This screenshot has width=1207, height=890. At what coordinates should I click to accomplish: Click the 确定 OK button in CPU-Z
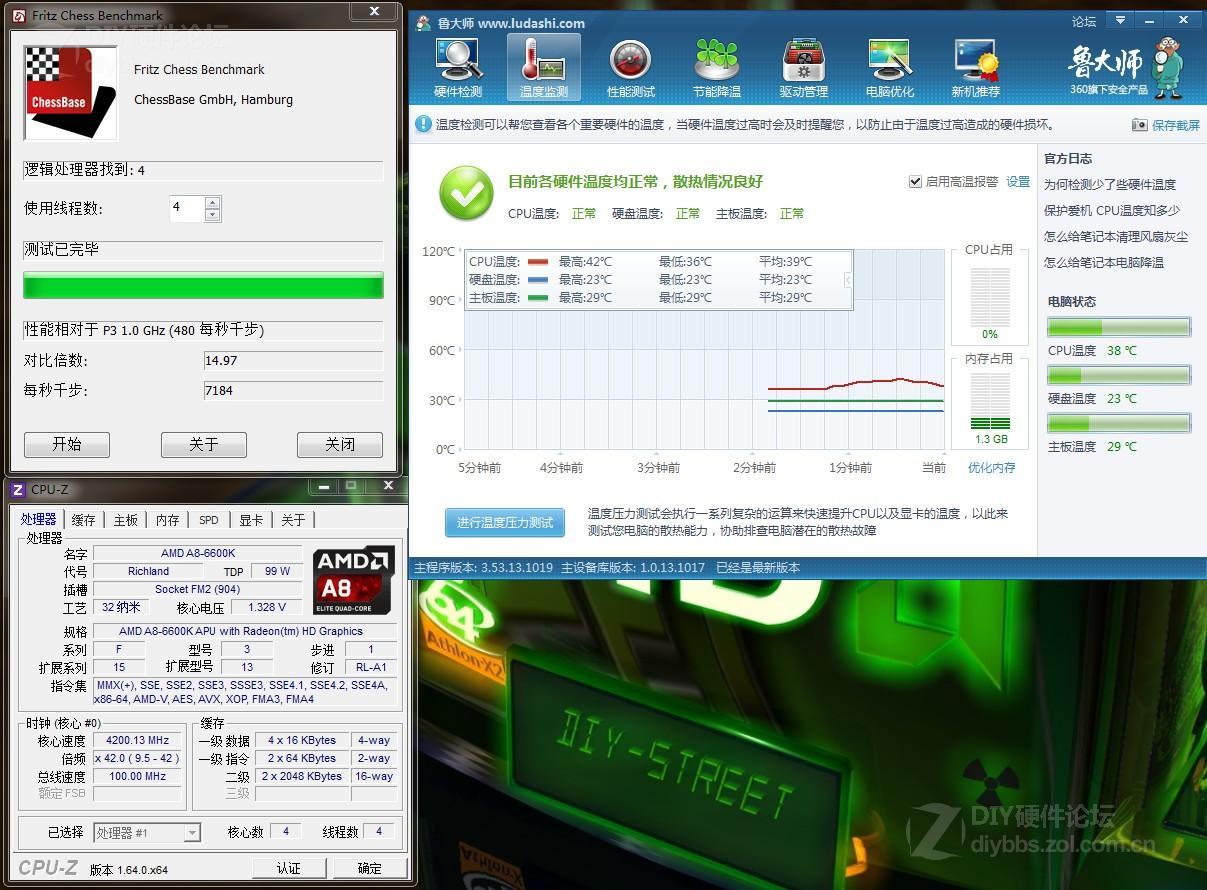369,867
